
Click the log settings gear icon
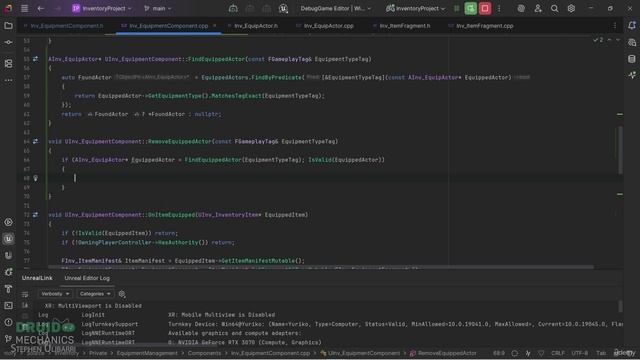click(x=122, y=294)
